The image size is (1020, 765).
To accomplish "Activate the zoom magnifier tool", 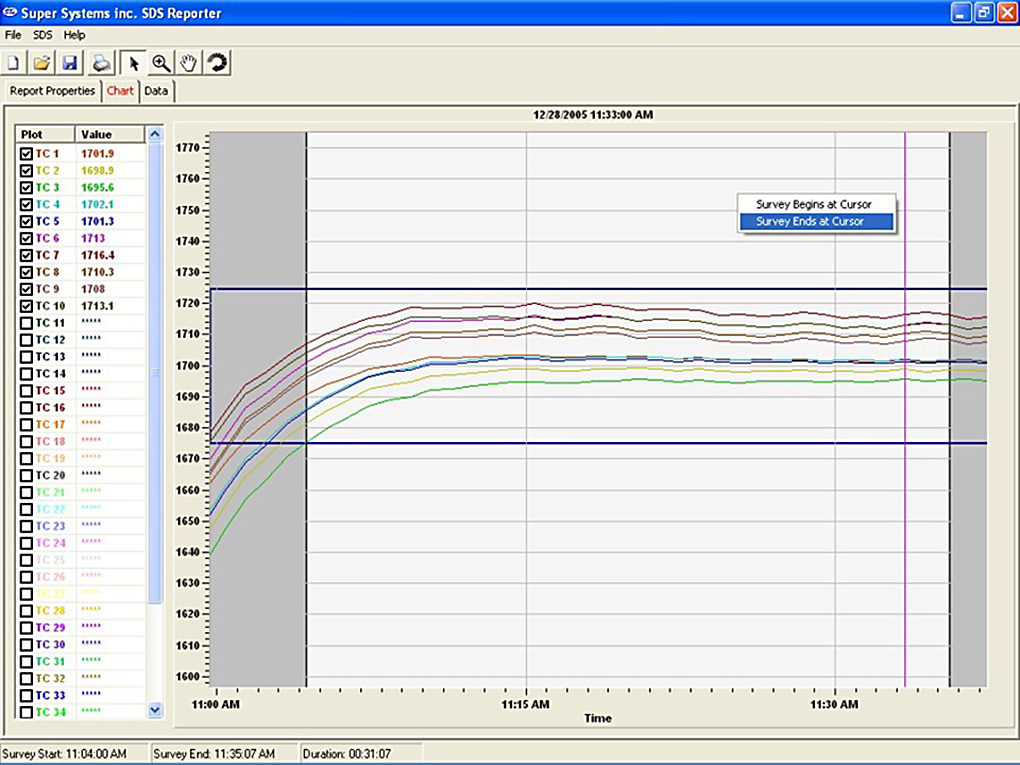I will pyautogui.click(x=161, y=63).
